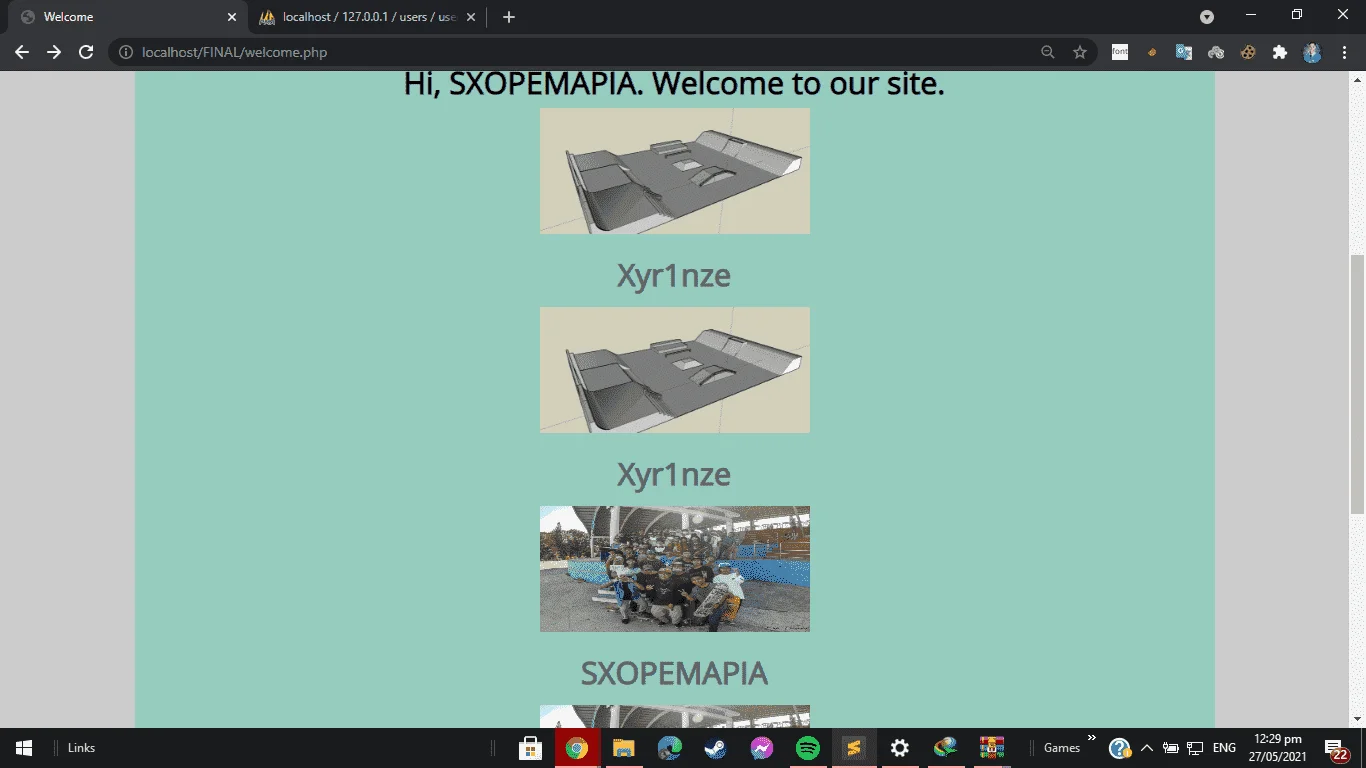Click the scrollbar up arrow
1366x768 pixels.
(1357, 79)
